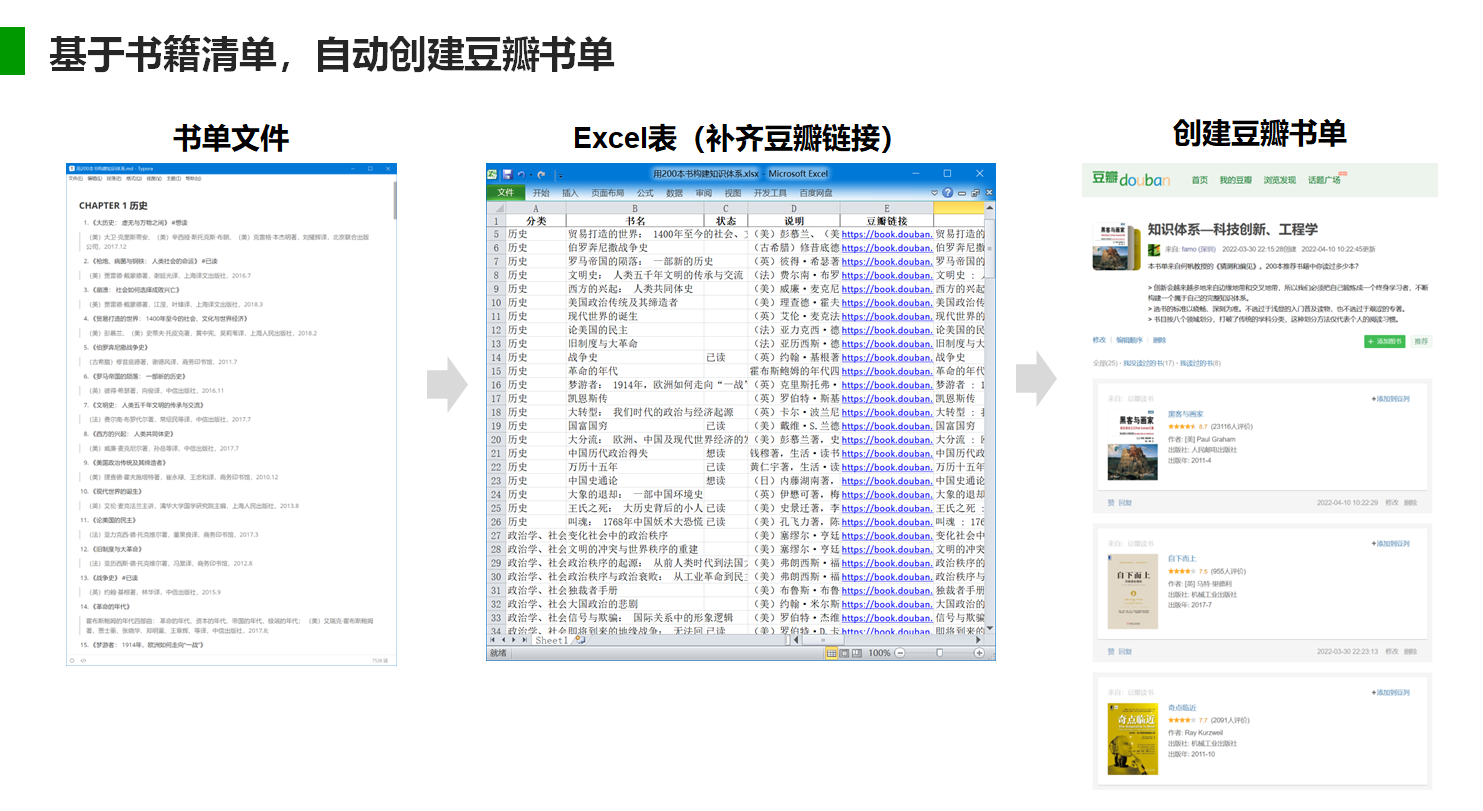Open the 百度网盘 ribbon tab
The height and width of the screenshot is (811, 1483).
pyautogui.click(x=814, y=193)
